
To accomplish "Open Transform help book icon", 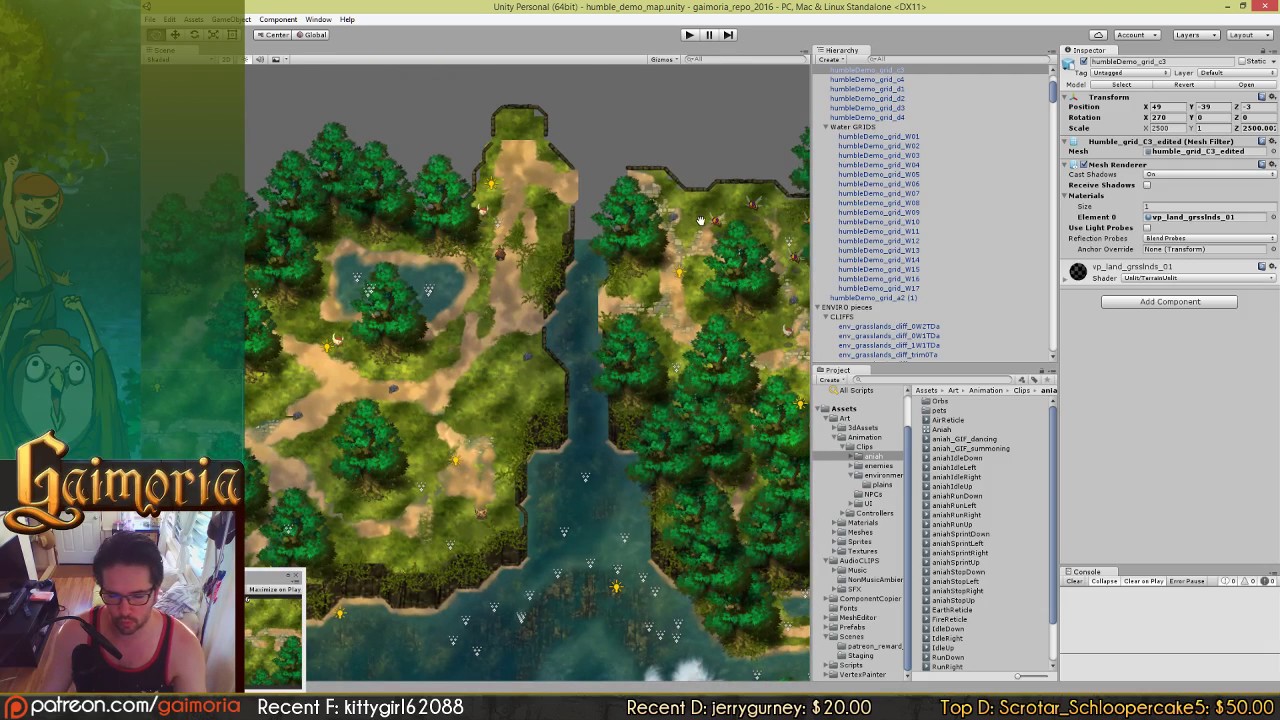I will coord(1261,97).
